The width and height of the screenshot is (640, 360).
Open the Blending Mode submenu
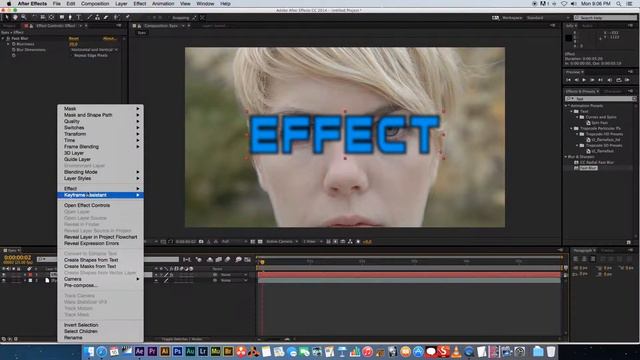click(100, 172)
